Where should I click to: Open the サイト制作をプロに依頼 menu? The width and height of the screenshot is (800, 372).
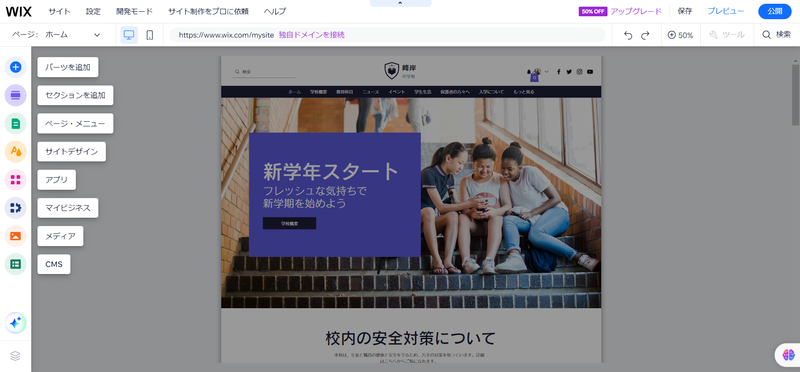(208, 11)
